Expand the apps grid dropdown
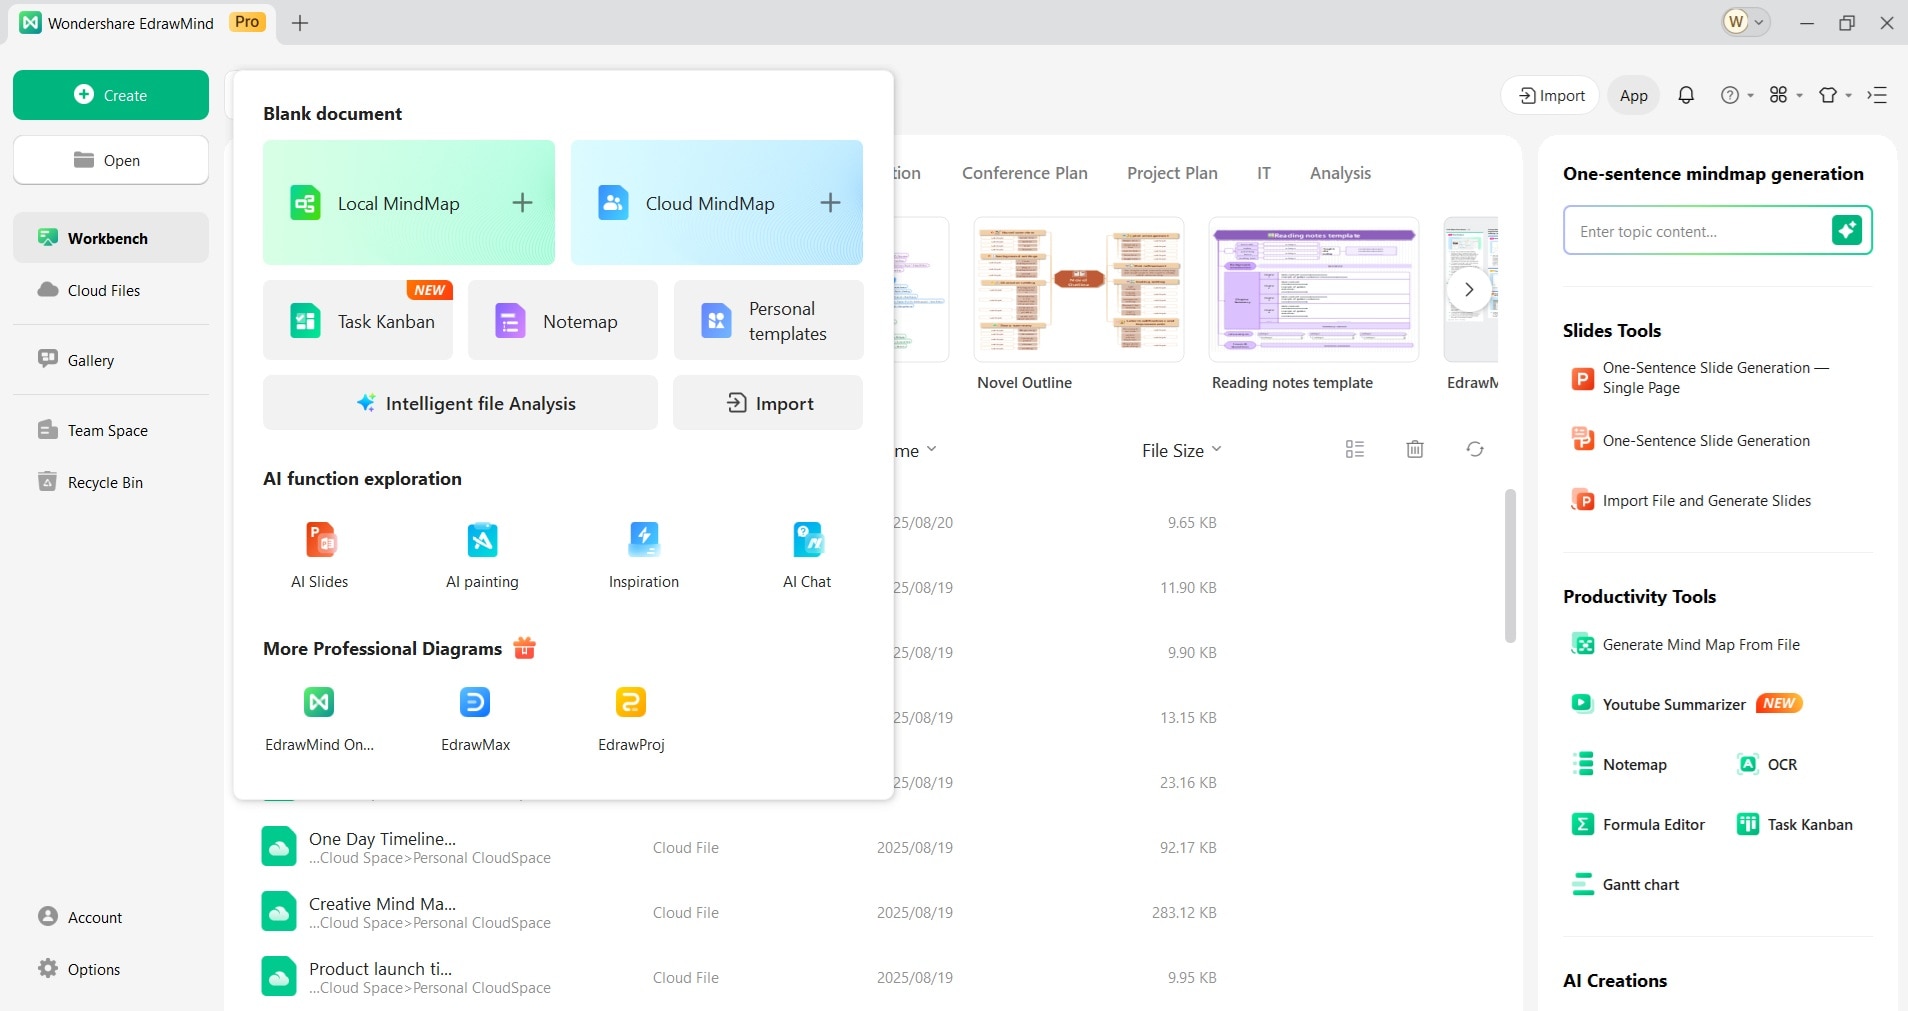The image size is (1908, 1011). [x=1786, y=95]
